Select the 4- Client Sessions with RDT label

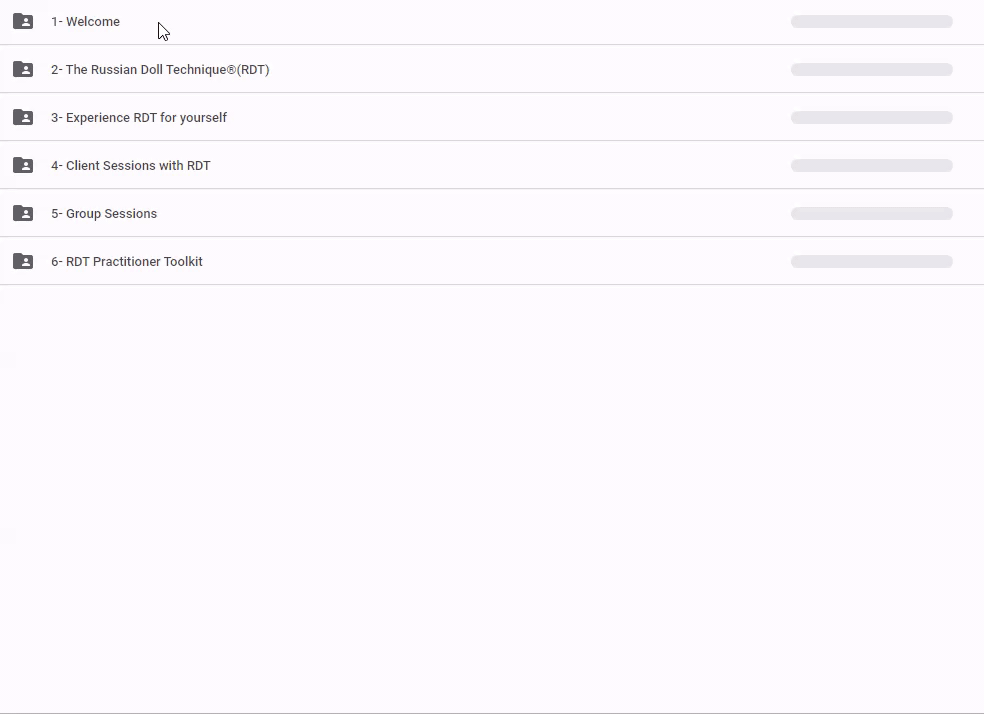tap(131, 165)
